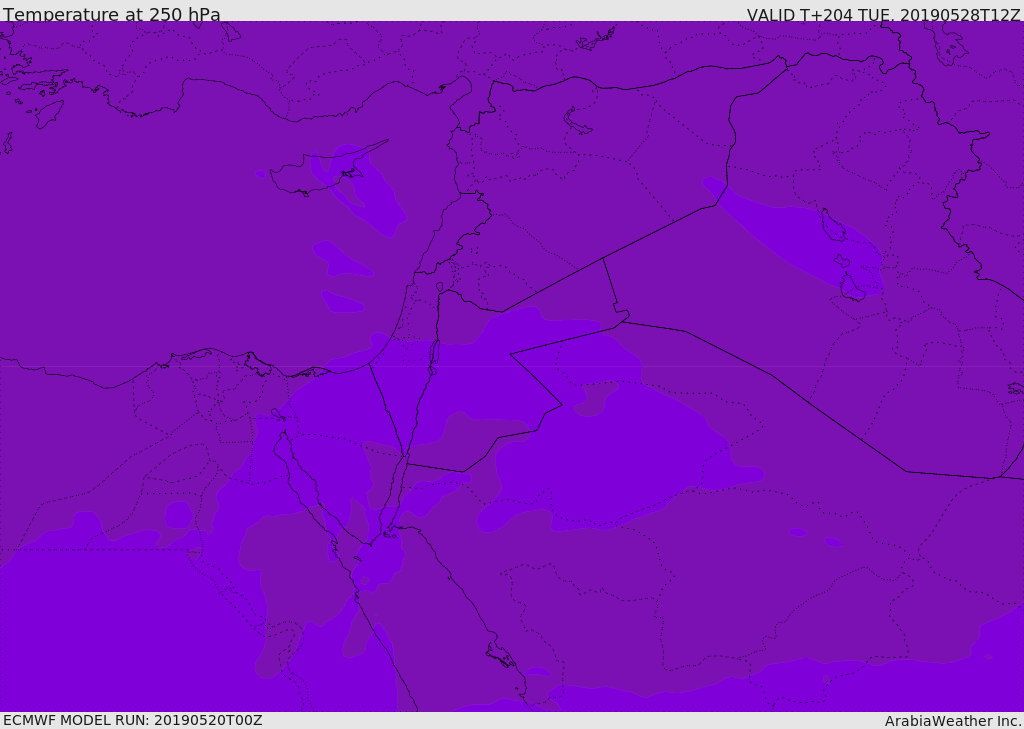Click the 'ECMWF MODEL RUN: 20190520T00Z' text
Screen dimensions: 1024x729
(133, 720)
